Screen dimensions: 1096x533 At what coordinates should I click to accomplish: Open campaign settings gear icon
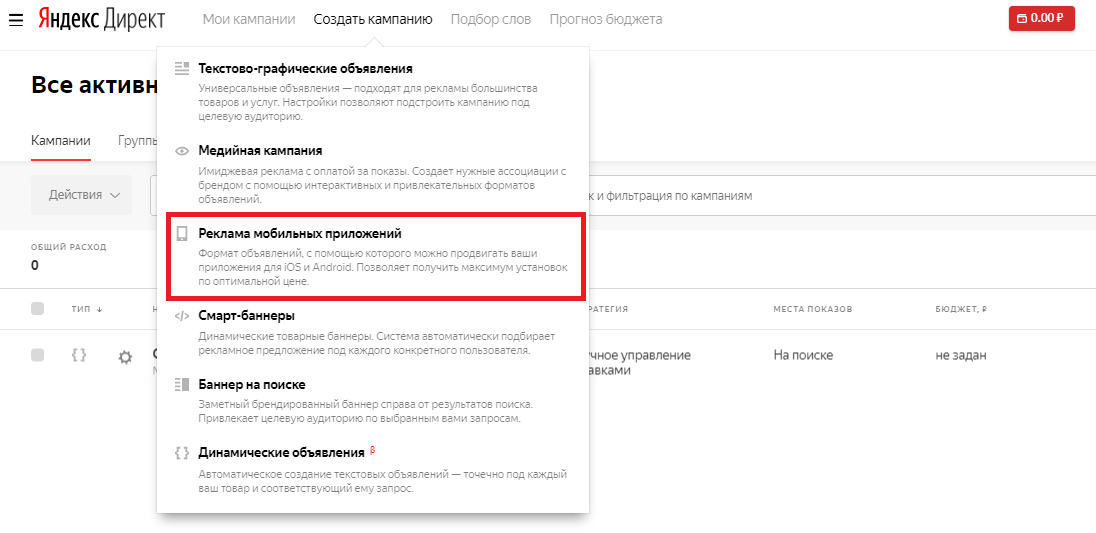pos(125,357)
